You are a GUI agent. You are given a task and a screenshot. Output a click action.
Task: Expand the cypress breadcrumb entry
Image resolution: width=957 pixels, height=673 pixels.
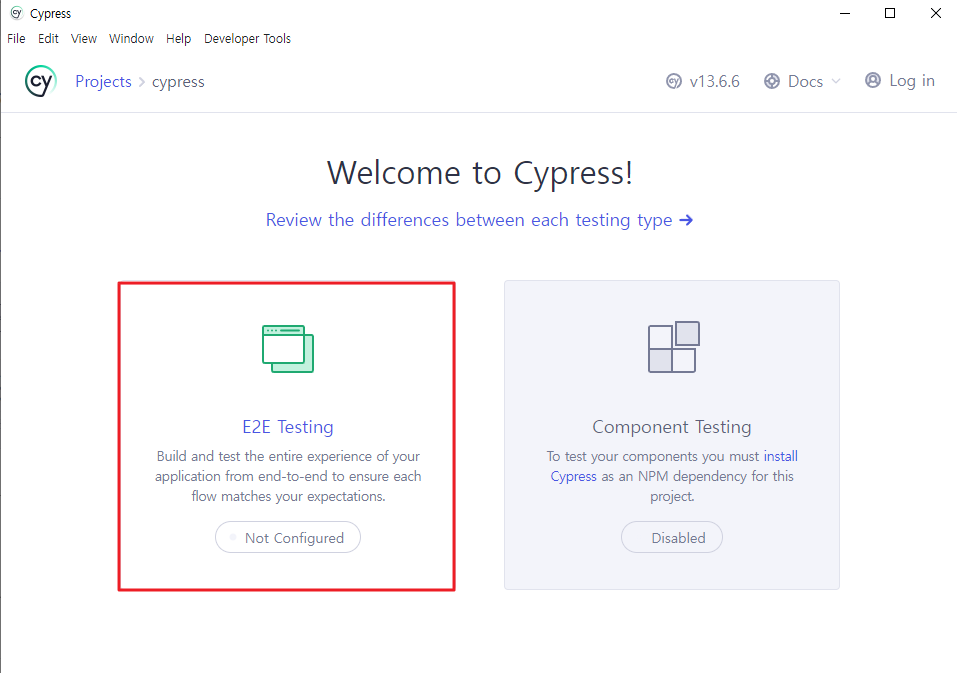click(x=178, y=81)
